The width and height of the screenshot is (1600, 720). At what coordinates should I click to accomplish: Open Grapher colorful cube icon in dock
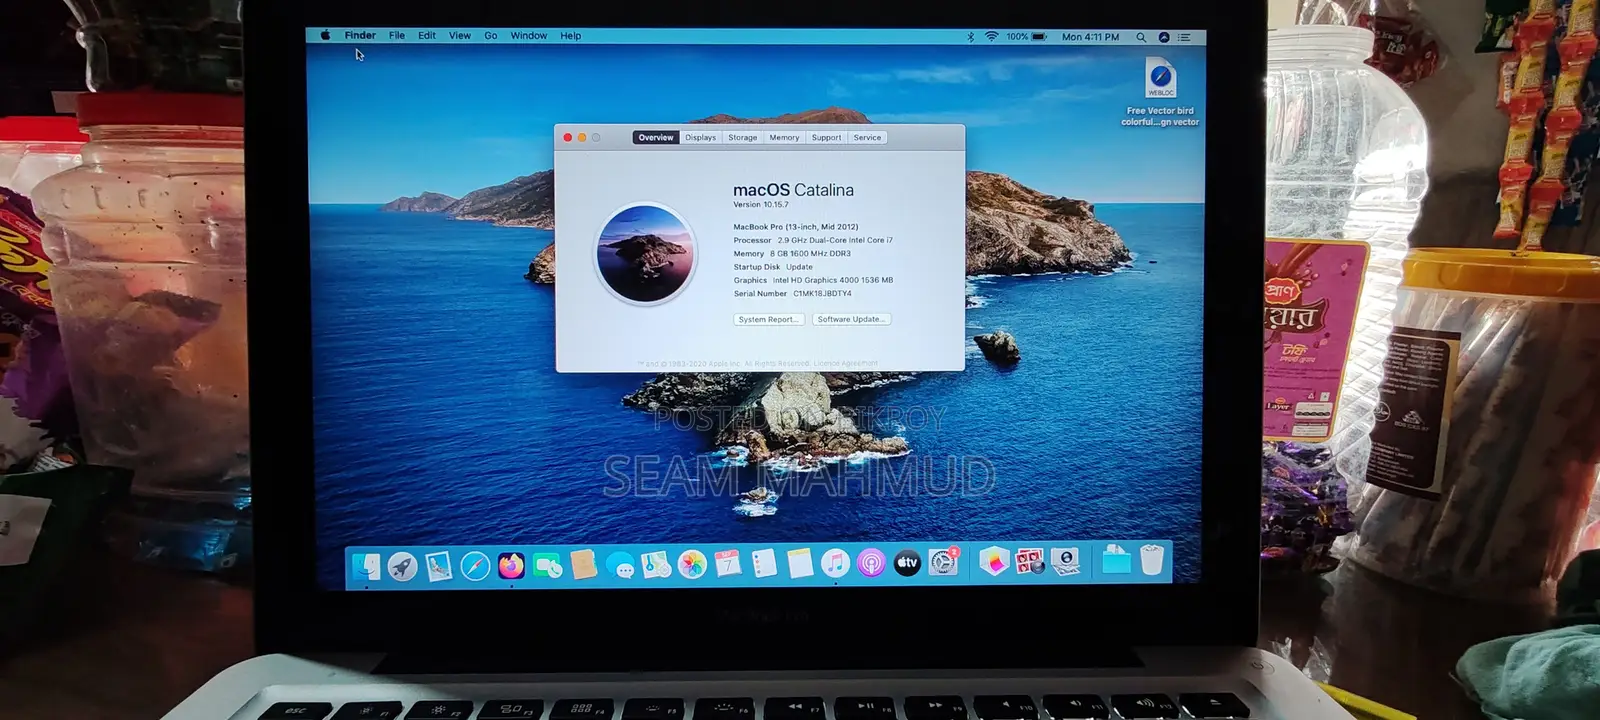993,562
